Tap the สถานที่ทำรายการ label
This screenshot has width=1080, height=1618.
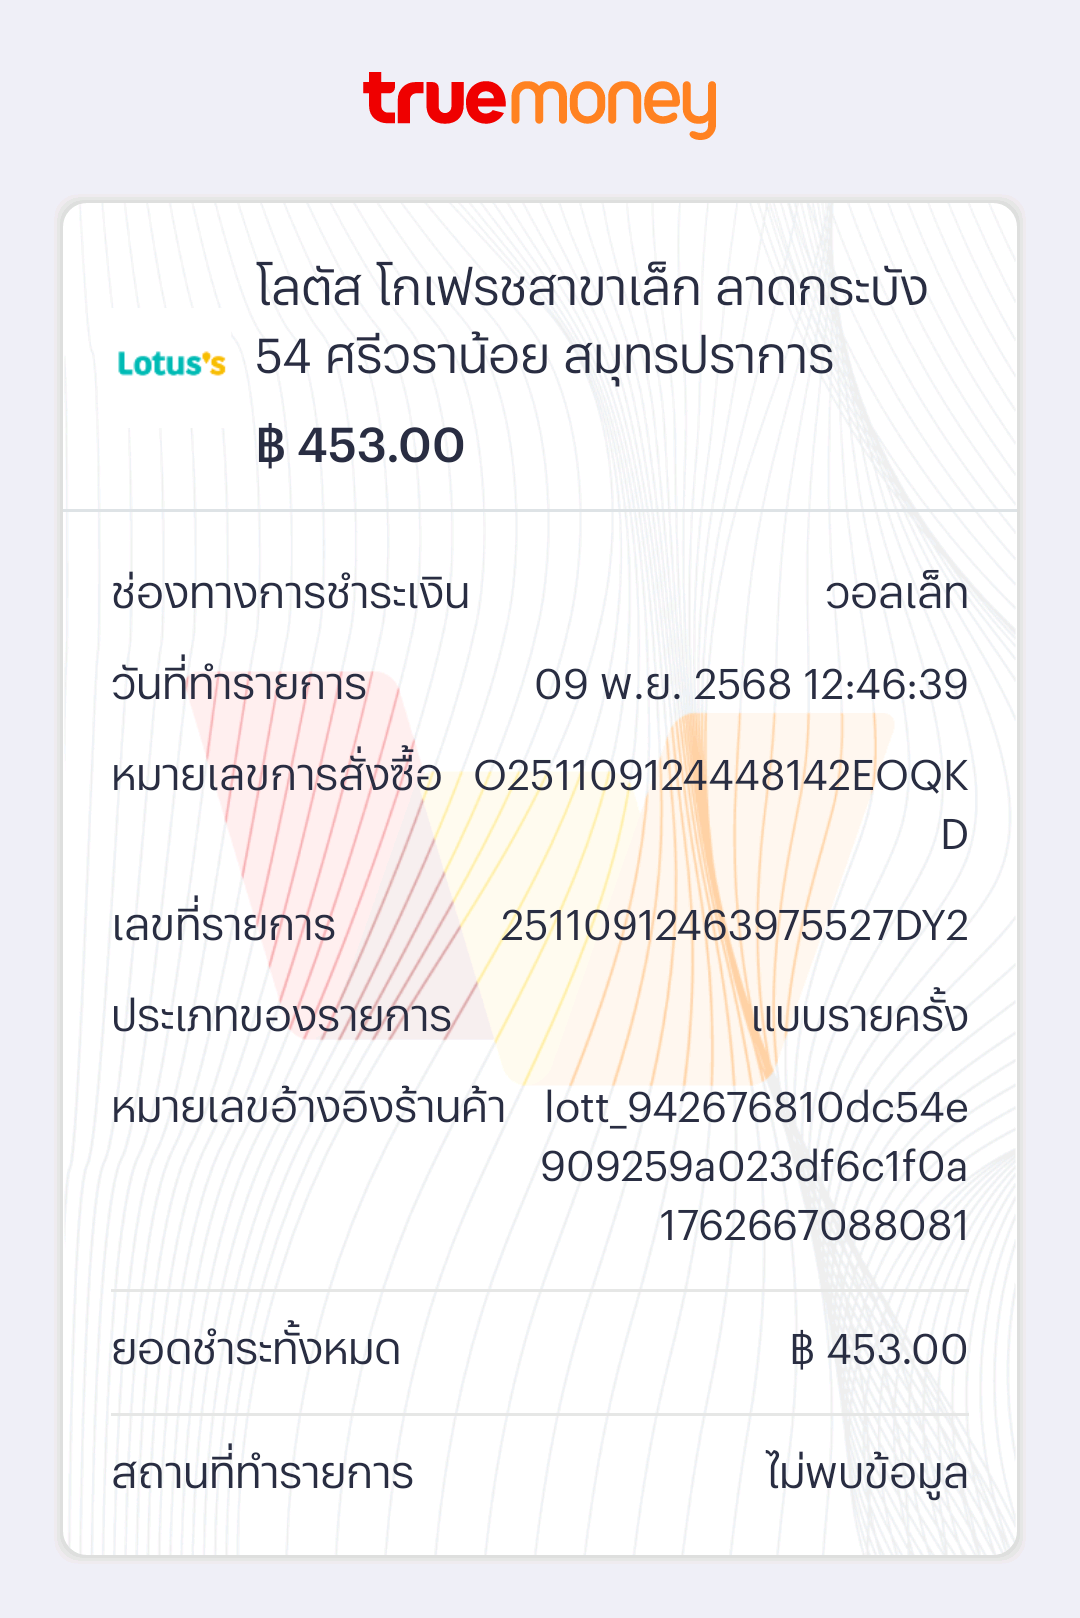[x=263, y=1474]
